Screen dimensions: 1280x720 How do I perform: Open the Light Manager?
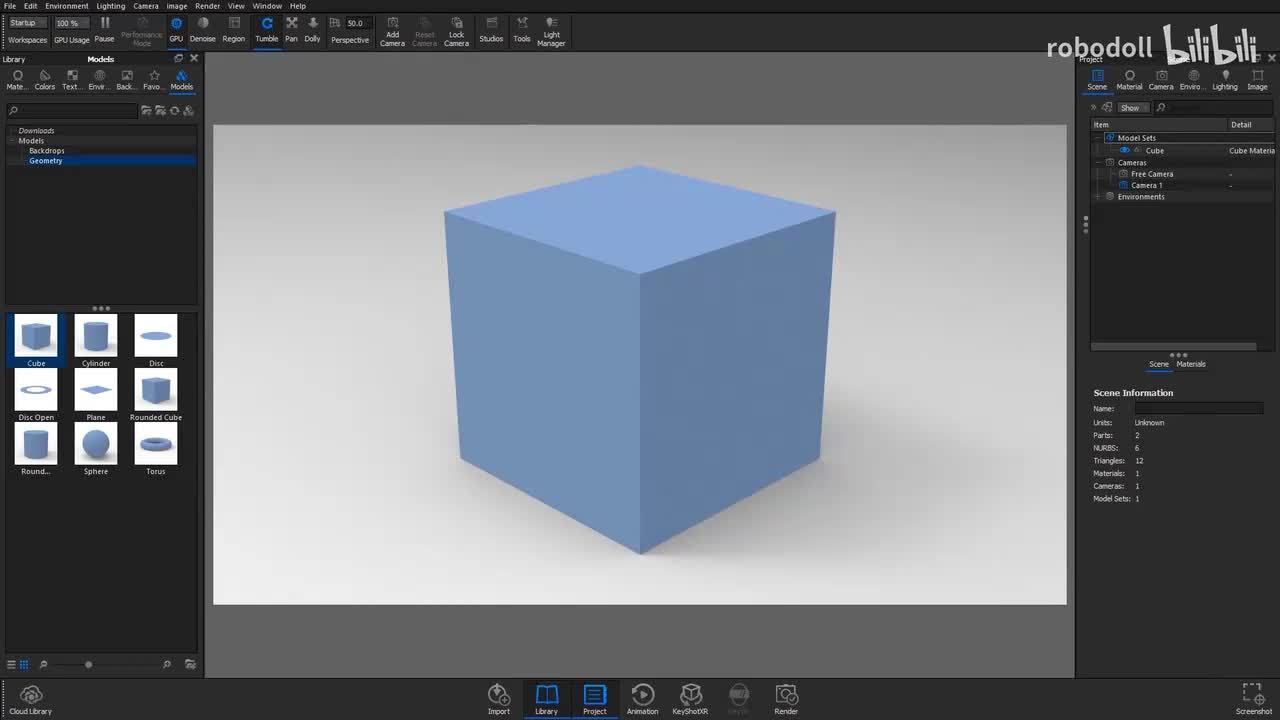[x=551, y=31]
